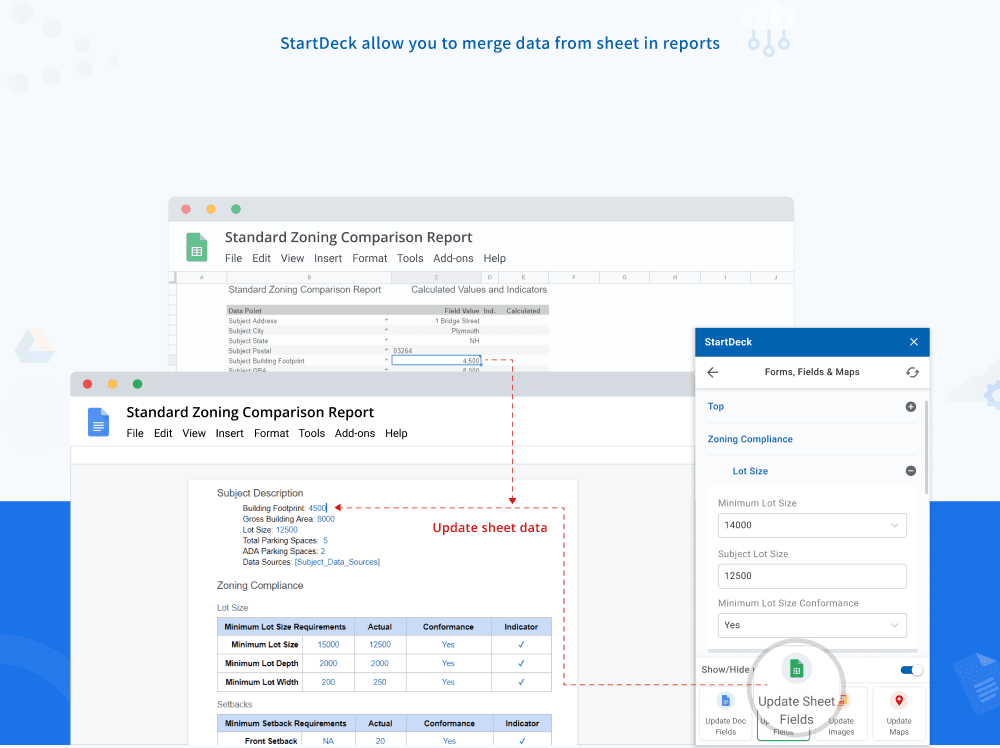Screen dimensions: 1000x748
Task: Click the green maximize dot on document window
Action: click(x=137, y=385)
